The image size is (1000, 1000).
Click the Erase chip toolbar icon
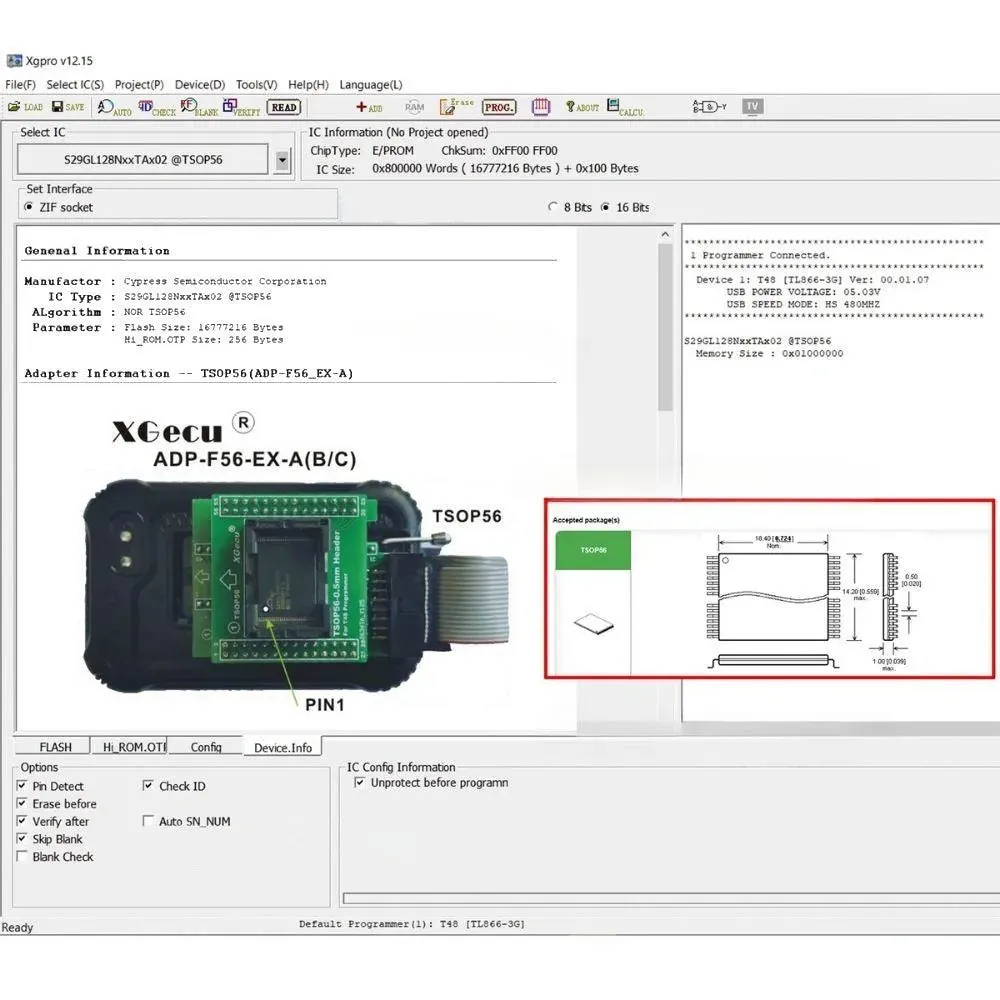pos(456,106)
